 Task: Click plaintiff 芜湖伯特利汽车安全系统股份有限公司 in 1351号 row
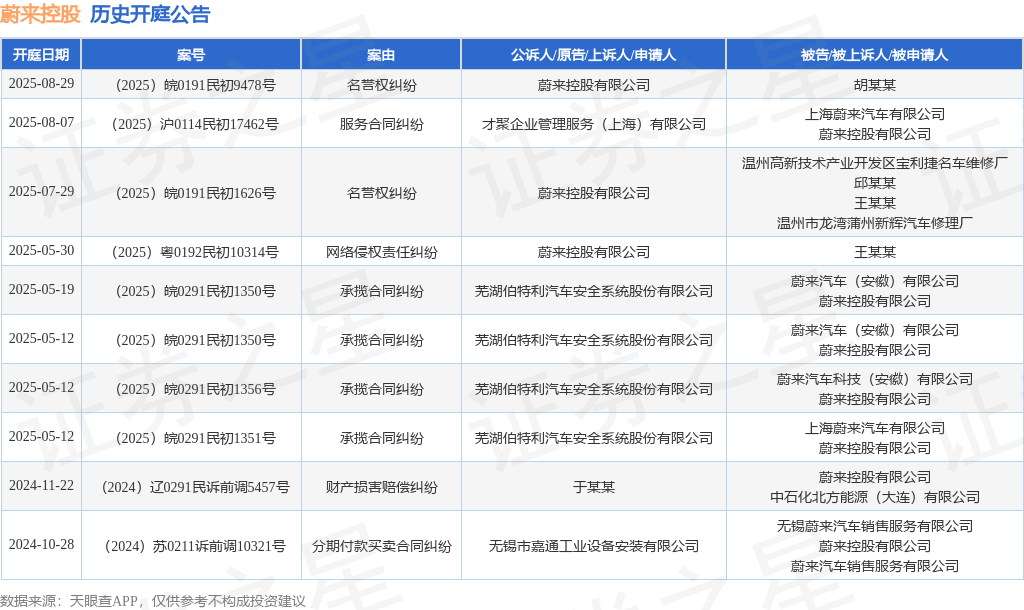[x=594, y=438]
